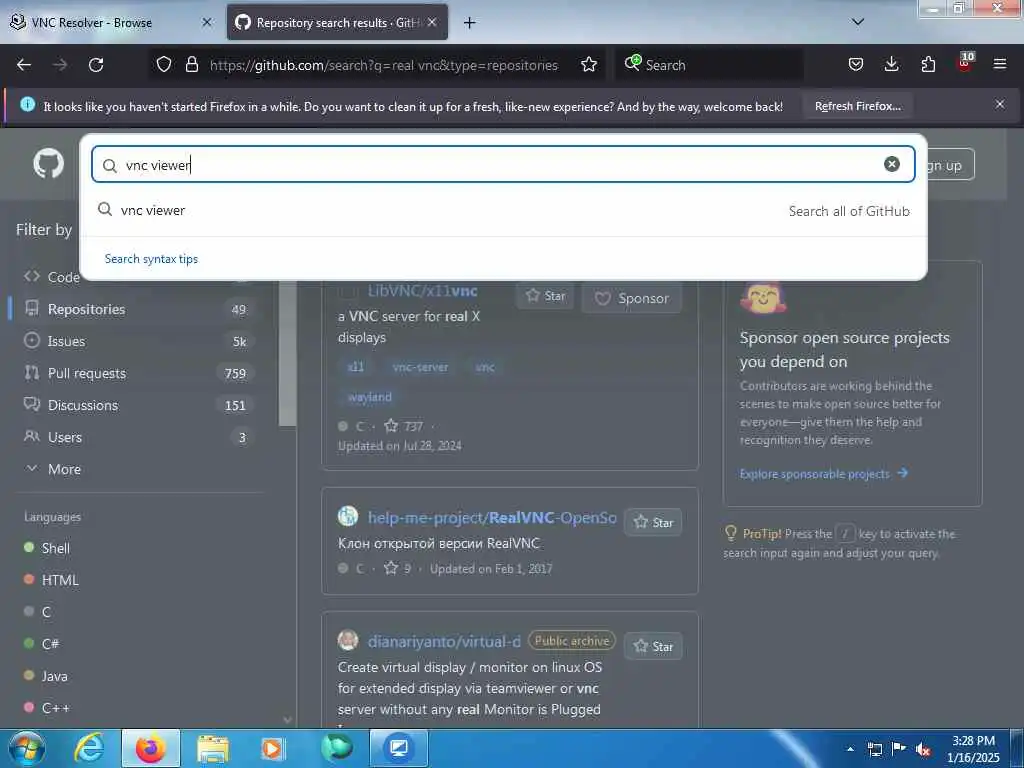Sponsor the LibVNC/x11vnc project
Viewport: 1024px width, 768px height.
coord(632,298)
